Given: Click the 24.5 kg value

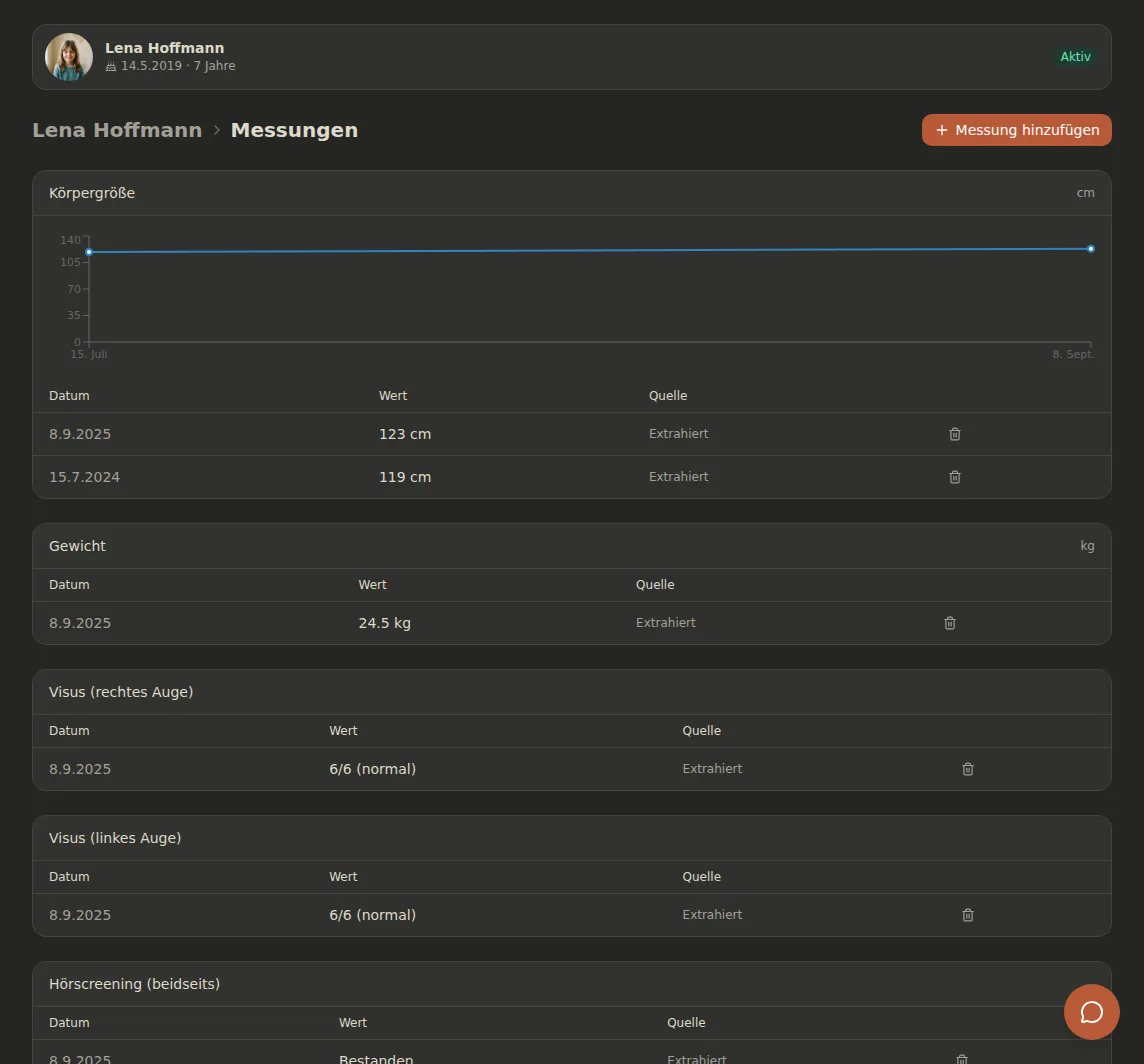Looking at the screenshot, I should point(384,623).
